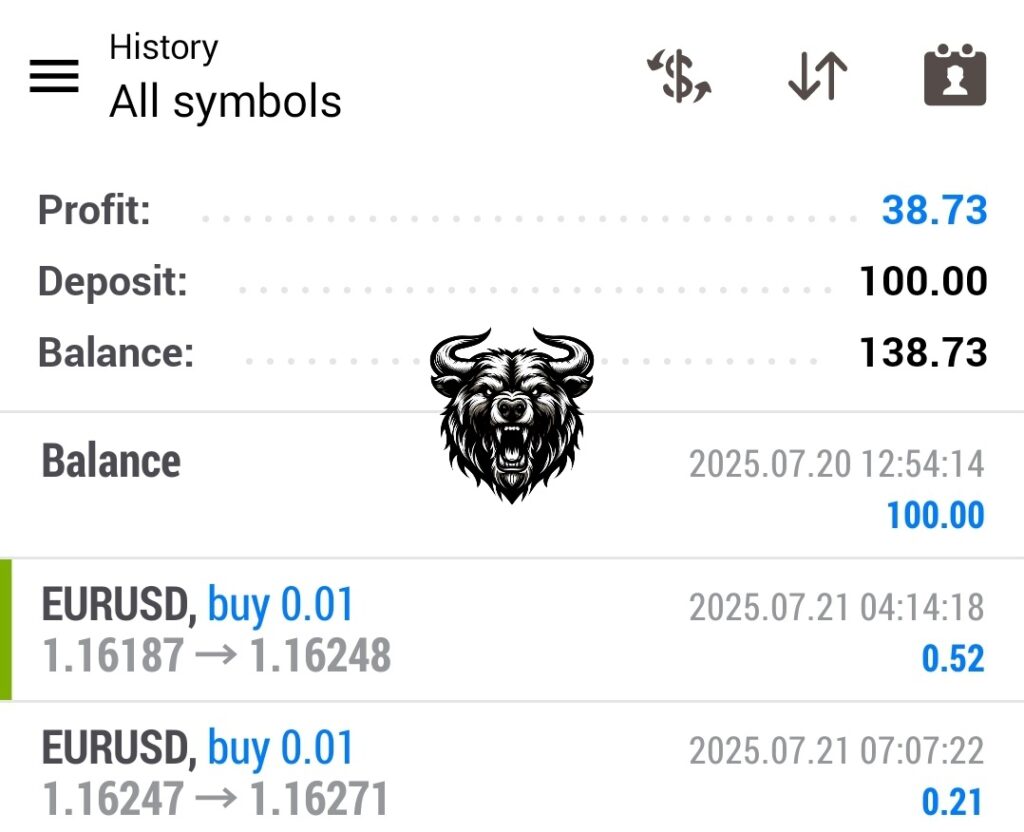Open the sort order arrows icon
1024x832 pixels.
coord(817,77)
